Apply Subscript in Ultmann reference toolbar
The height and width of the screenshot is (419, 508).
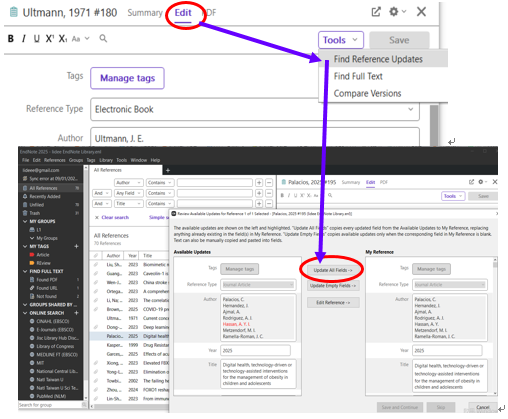[x=63, y=39]
